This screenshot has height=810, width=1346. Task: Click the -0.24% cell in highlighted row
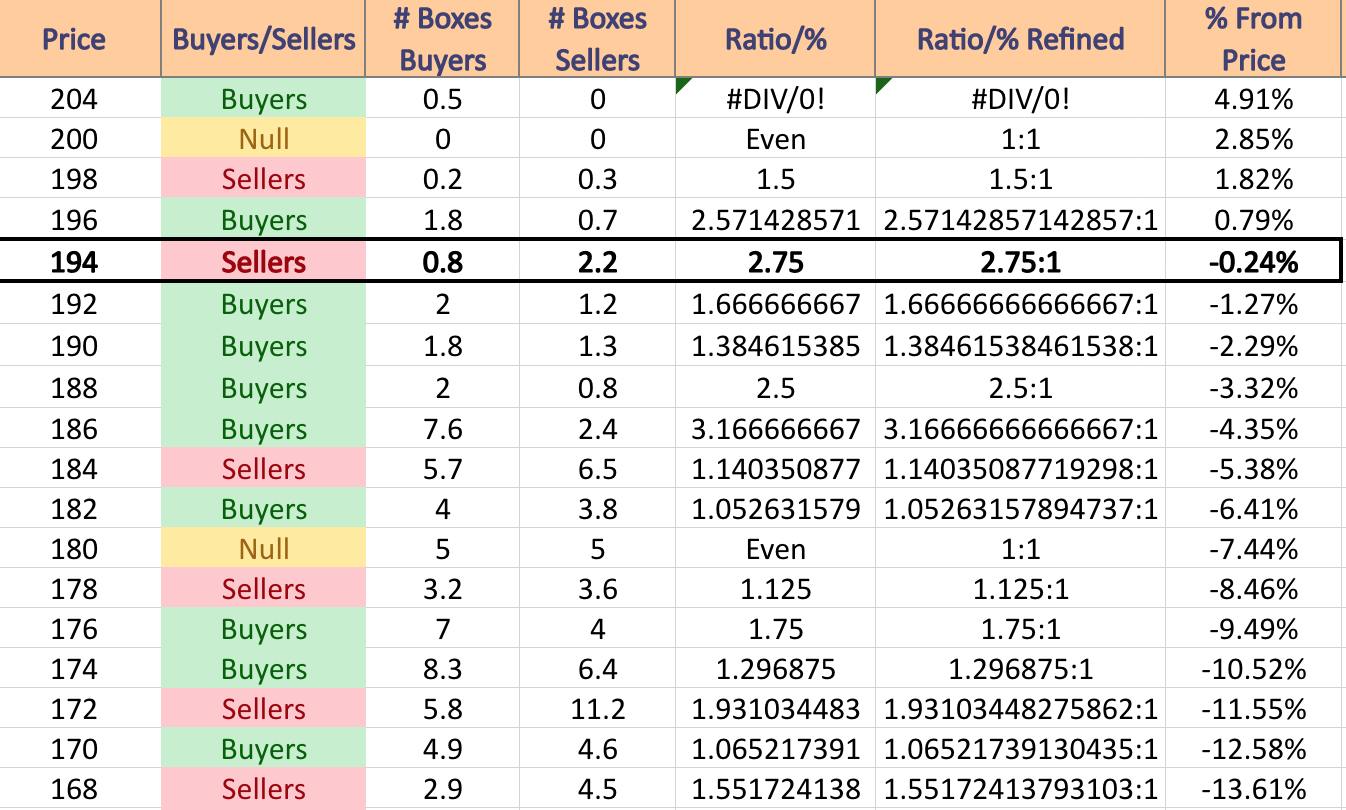pos(1254,262)
